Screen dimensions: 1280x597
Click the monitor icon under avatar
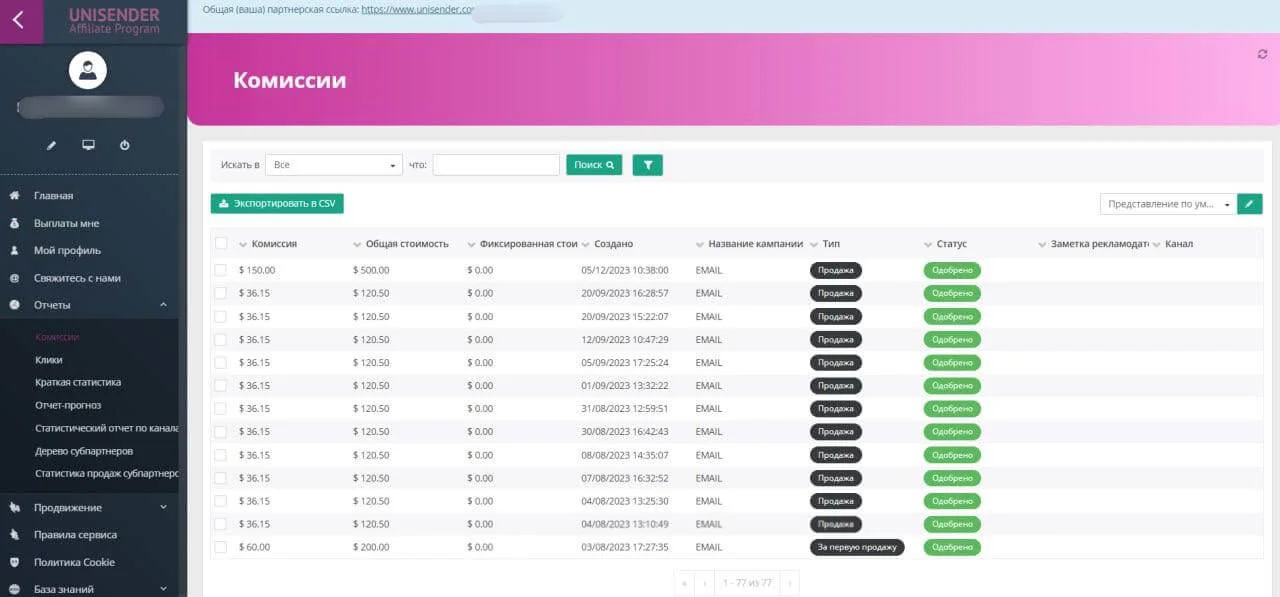[x=88, y=145]
